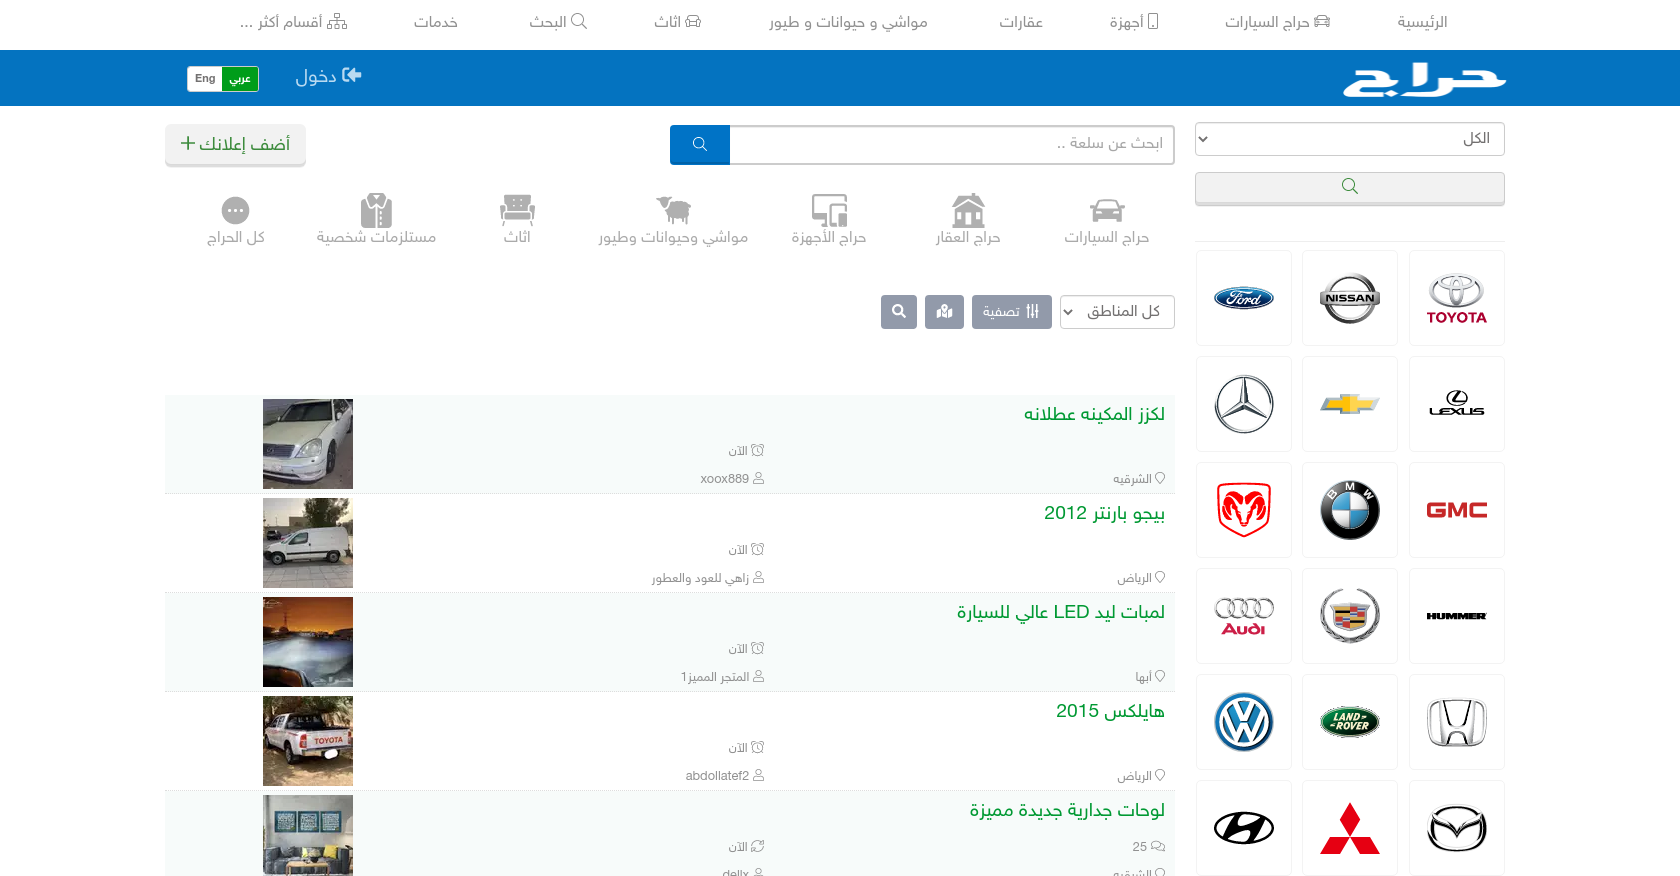
Task: Open مواشي و حيوانات و طيور menu item
Action: point(848,22)
